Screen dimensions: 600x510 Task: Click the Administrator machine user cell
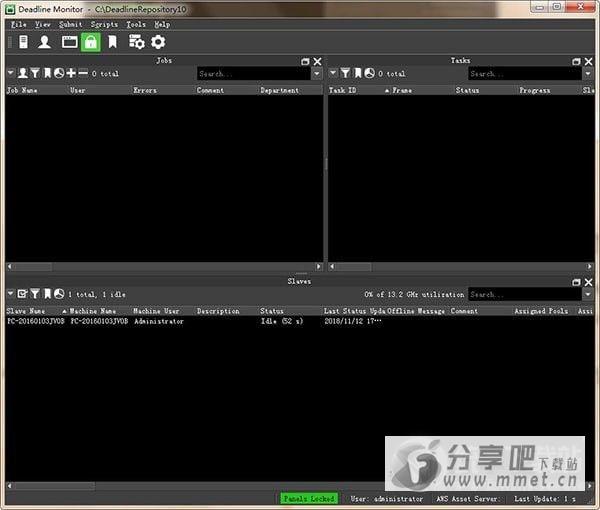point(159,321)
